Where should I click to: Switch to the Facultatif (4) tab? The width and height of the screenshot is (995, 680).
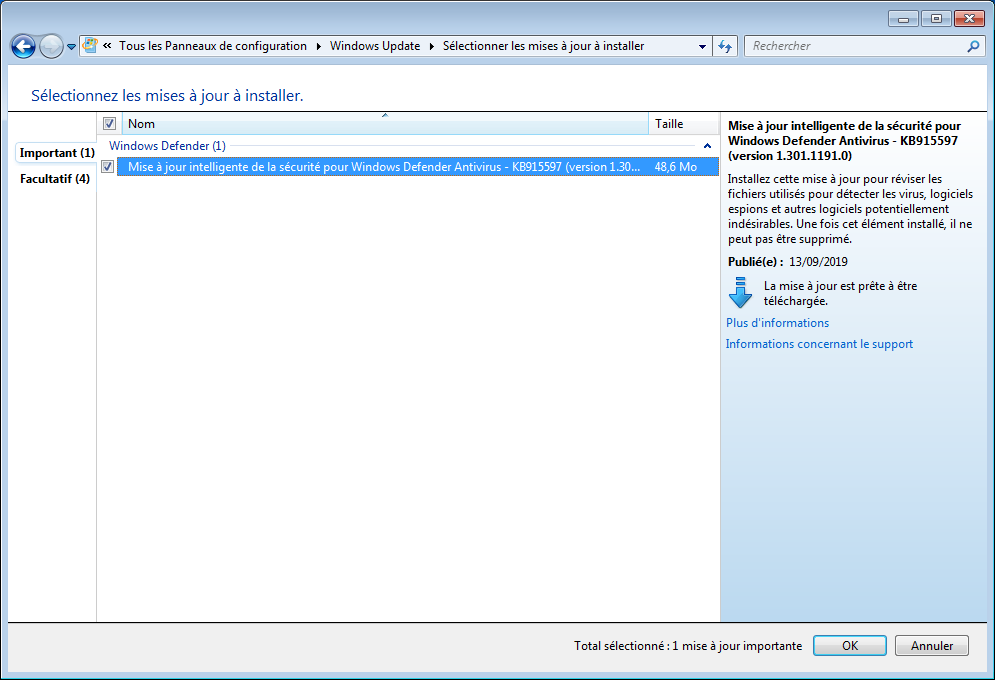(x=55, y=179)
